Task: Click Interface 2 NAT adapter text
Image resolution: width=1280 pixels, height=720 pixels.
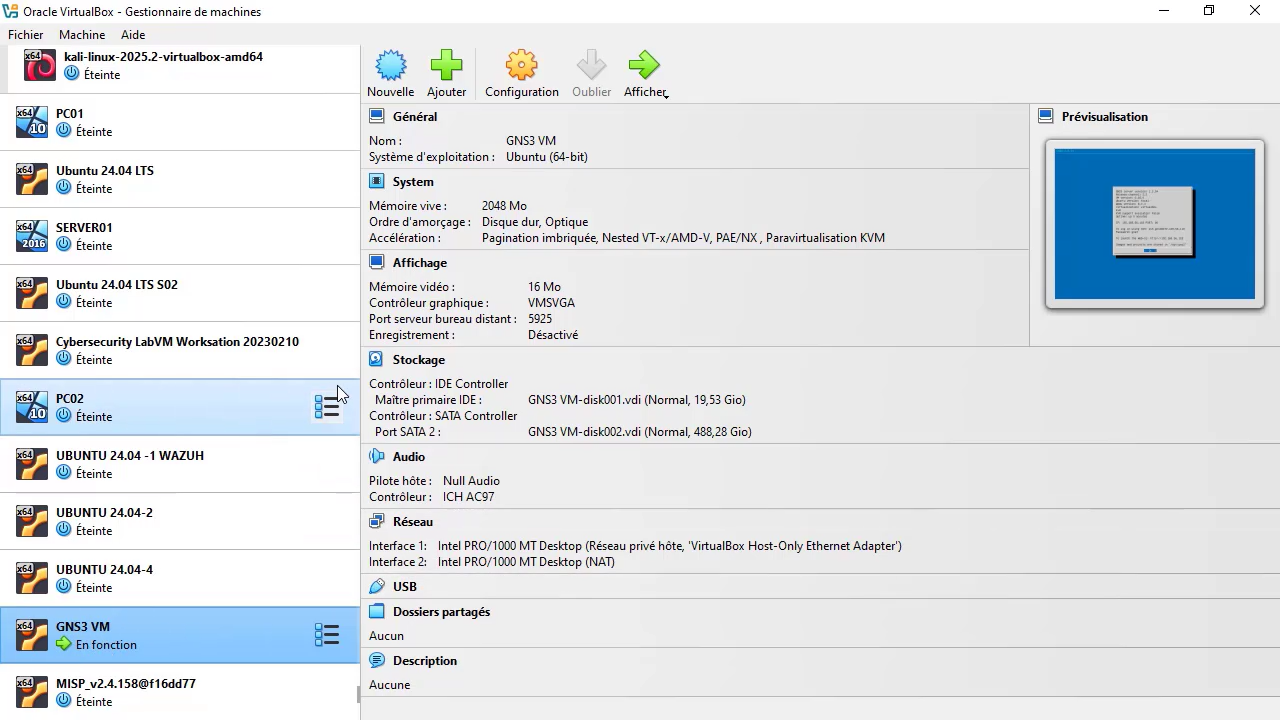Action: pos(526,562)
